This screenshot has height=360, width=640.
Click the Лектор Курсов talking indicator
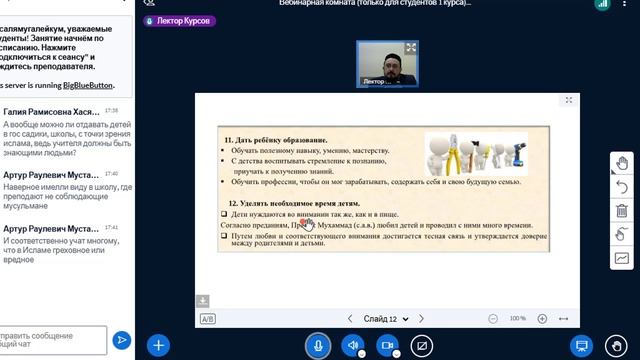point(179,21)
